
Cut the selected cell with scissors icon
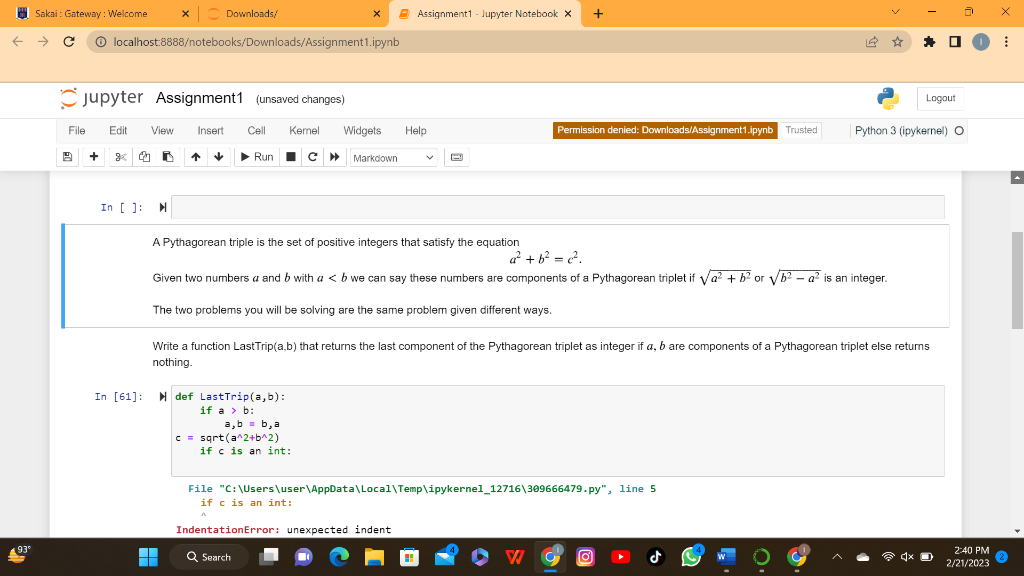click(119, 157)
